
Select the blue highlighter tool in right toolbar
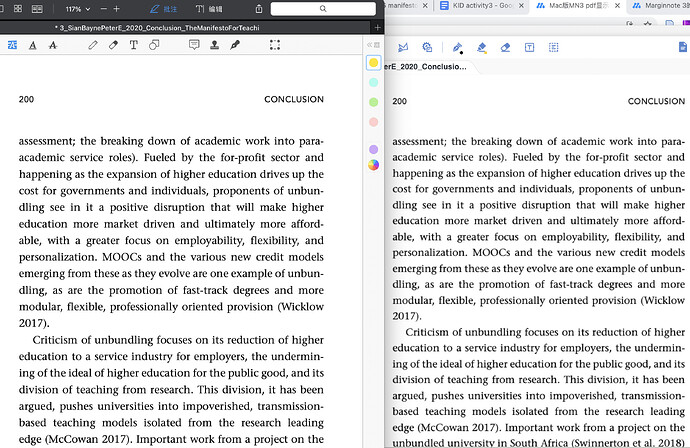click(x=482, y=48)
